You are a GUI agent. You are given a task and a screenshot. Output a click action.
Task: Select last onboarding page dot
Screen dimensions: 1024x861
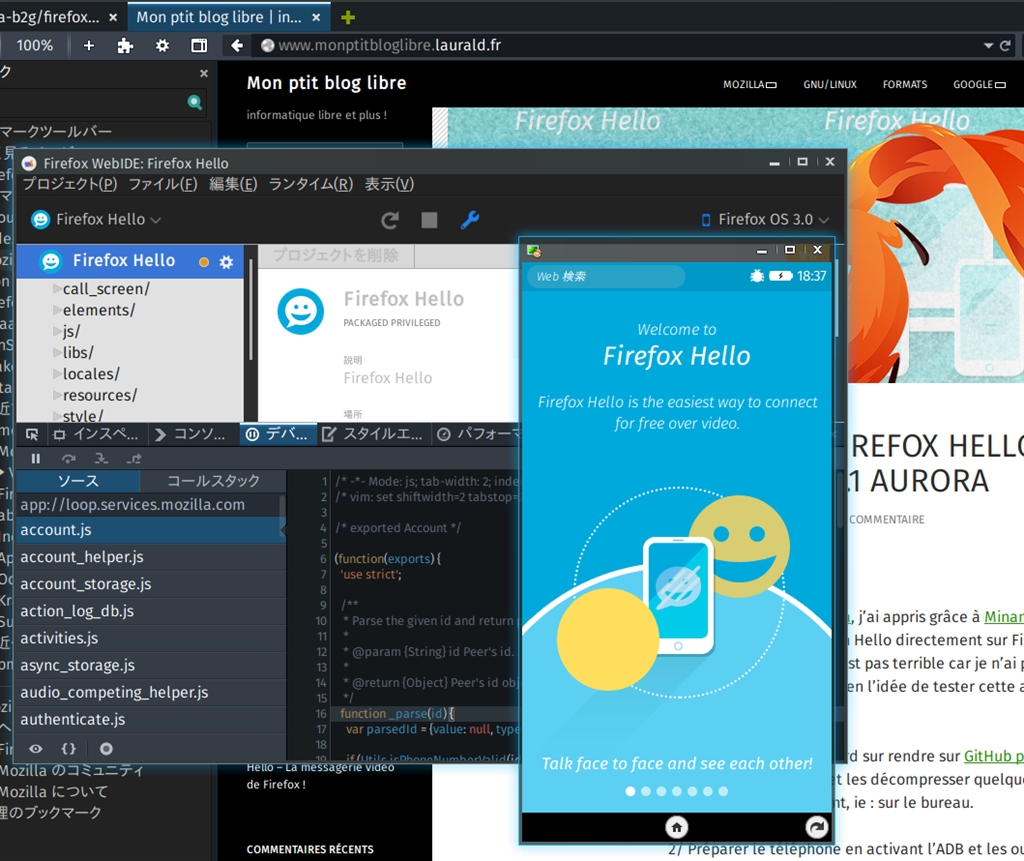[x=723, y=791]
